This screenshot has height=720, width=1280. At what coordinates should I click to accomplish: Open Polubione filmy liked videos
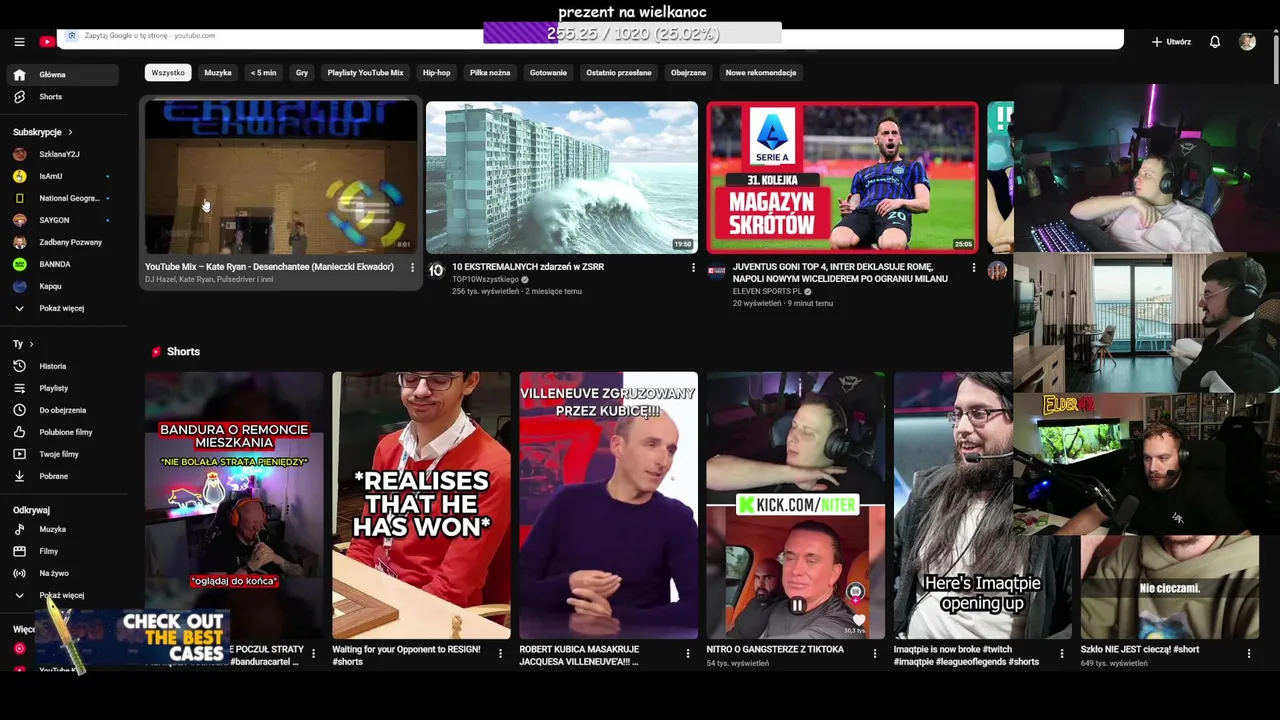tap(65, 432)
